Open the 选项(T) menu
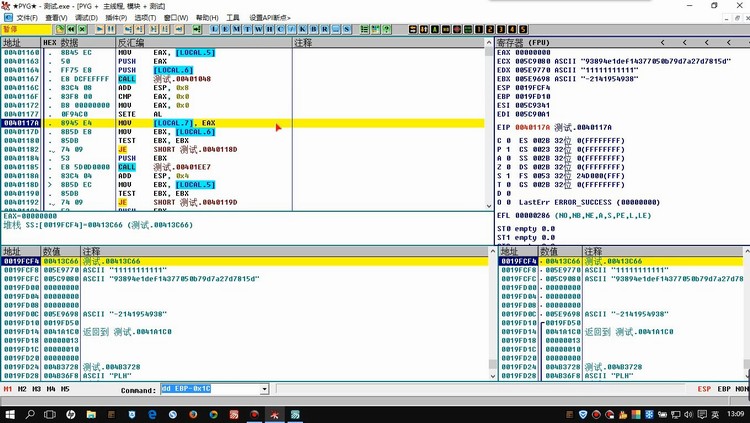750x423 pixels. (x=145, y=18)
